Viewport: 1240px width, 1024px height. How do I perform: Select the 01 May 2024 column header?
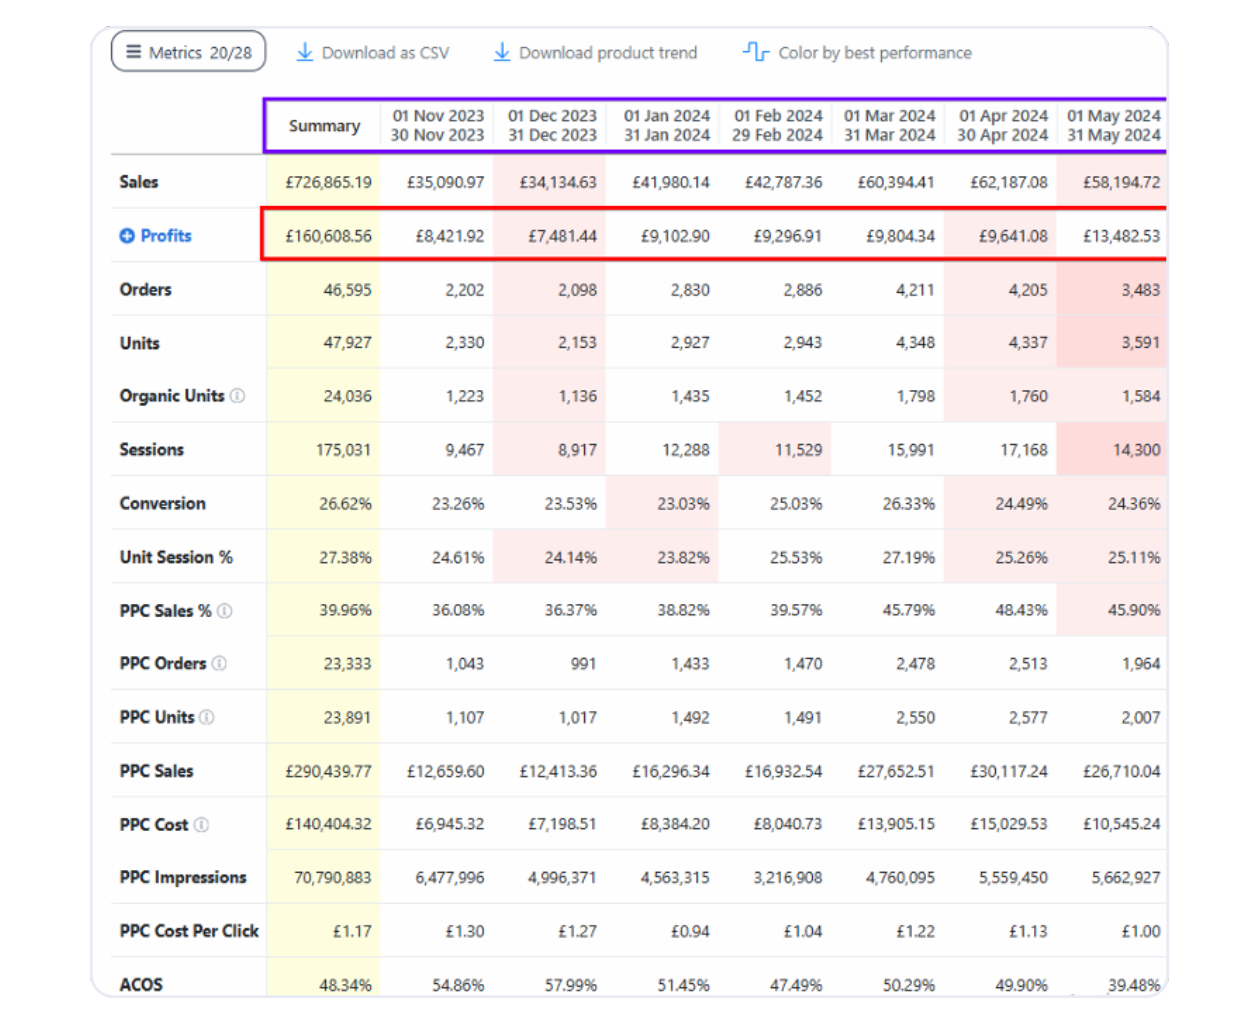click(x=1113, y=126)
